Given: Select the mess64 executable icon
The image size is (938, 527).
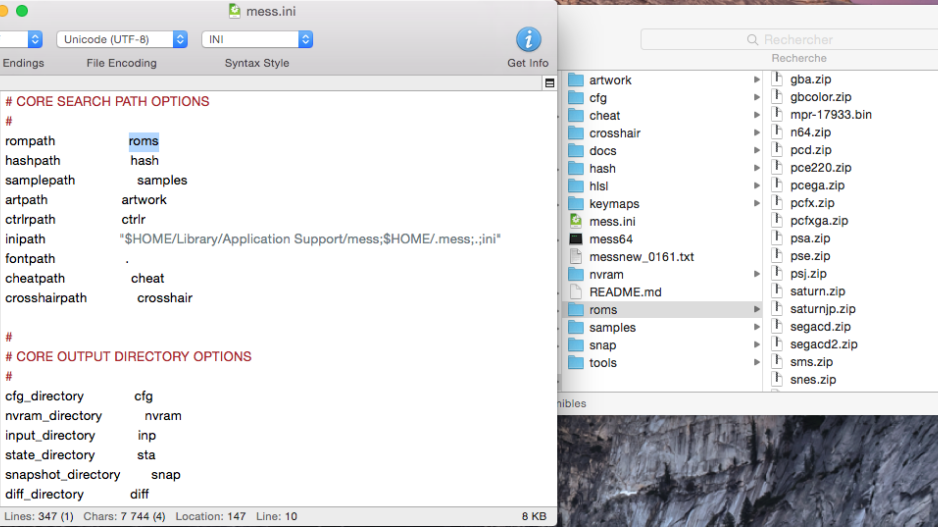Looking at the screenshot, I should pyautogui.click(x=576, y=239).
